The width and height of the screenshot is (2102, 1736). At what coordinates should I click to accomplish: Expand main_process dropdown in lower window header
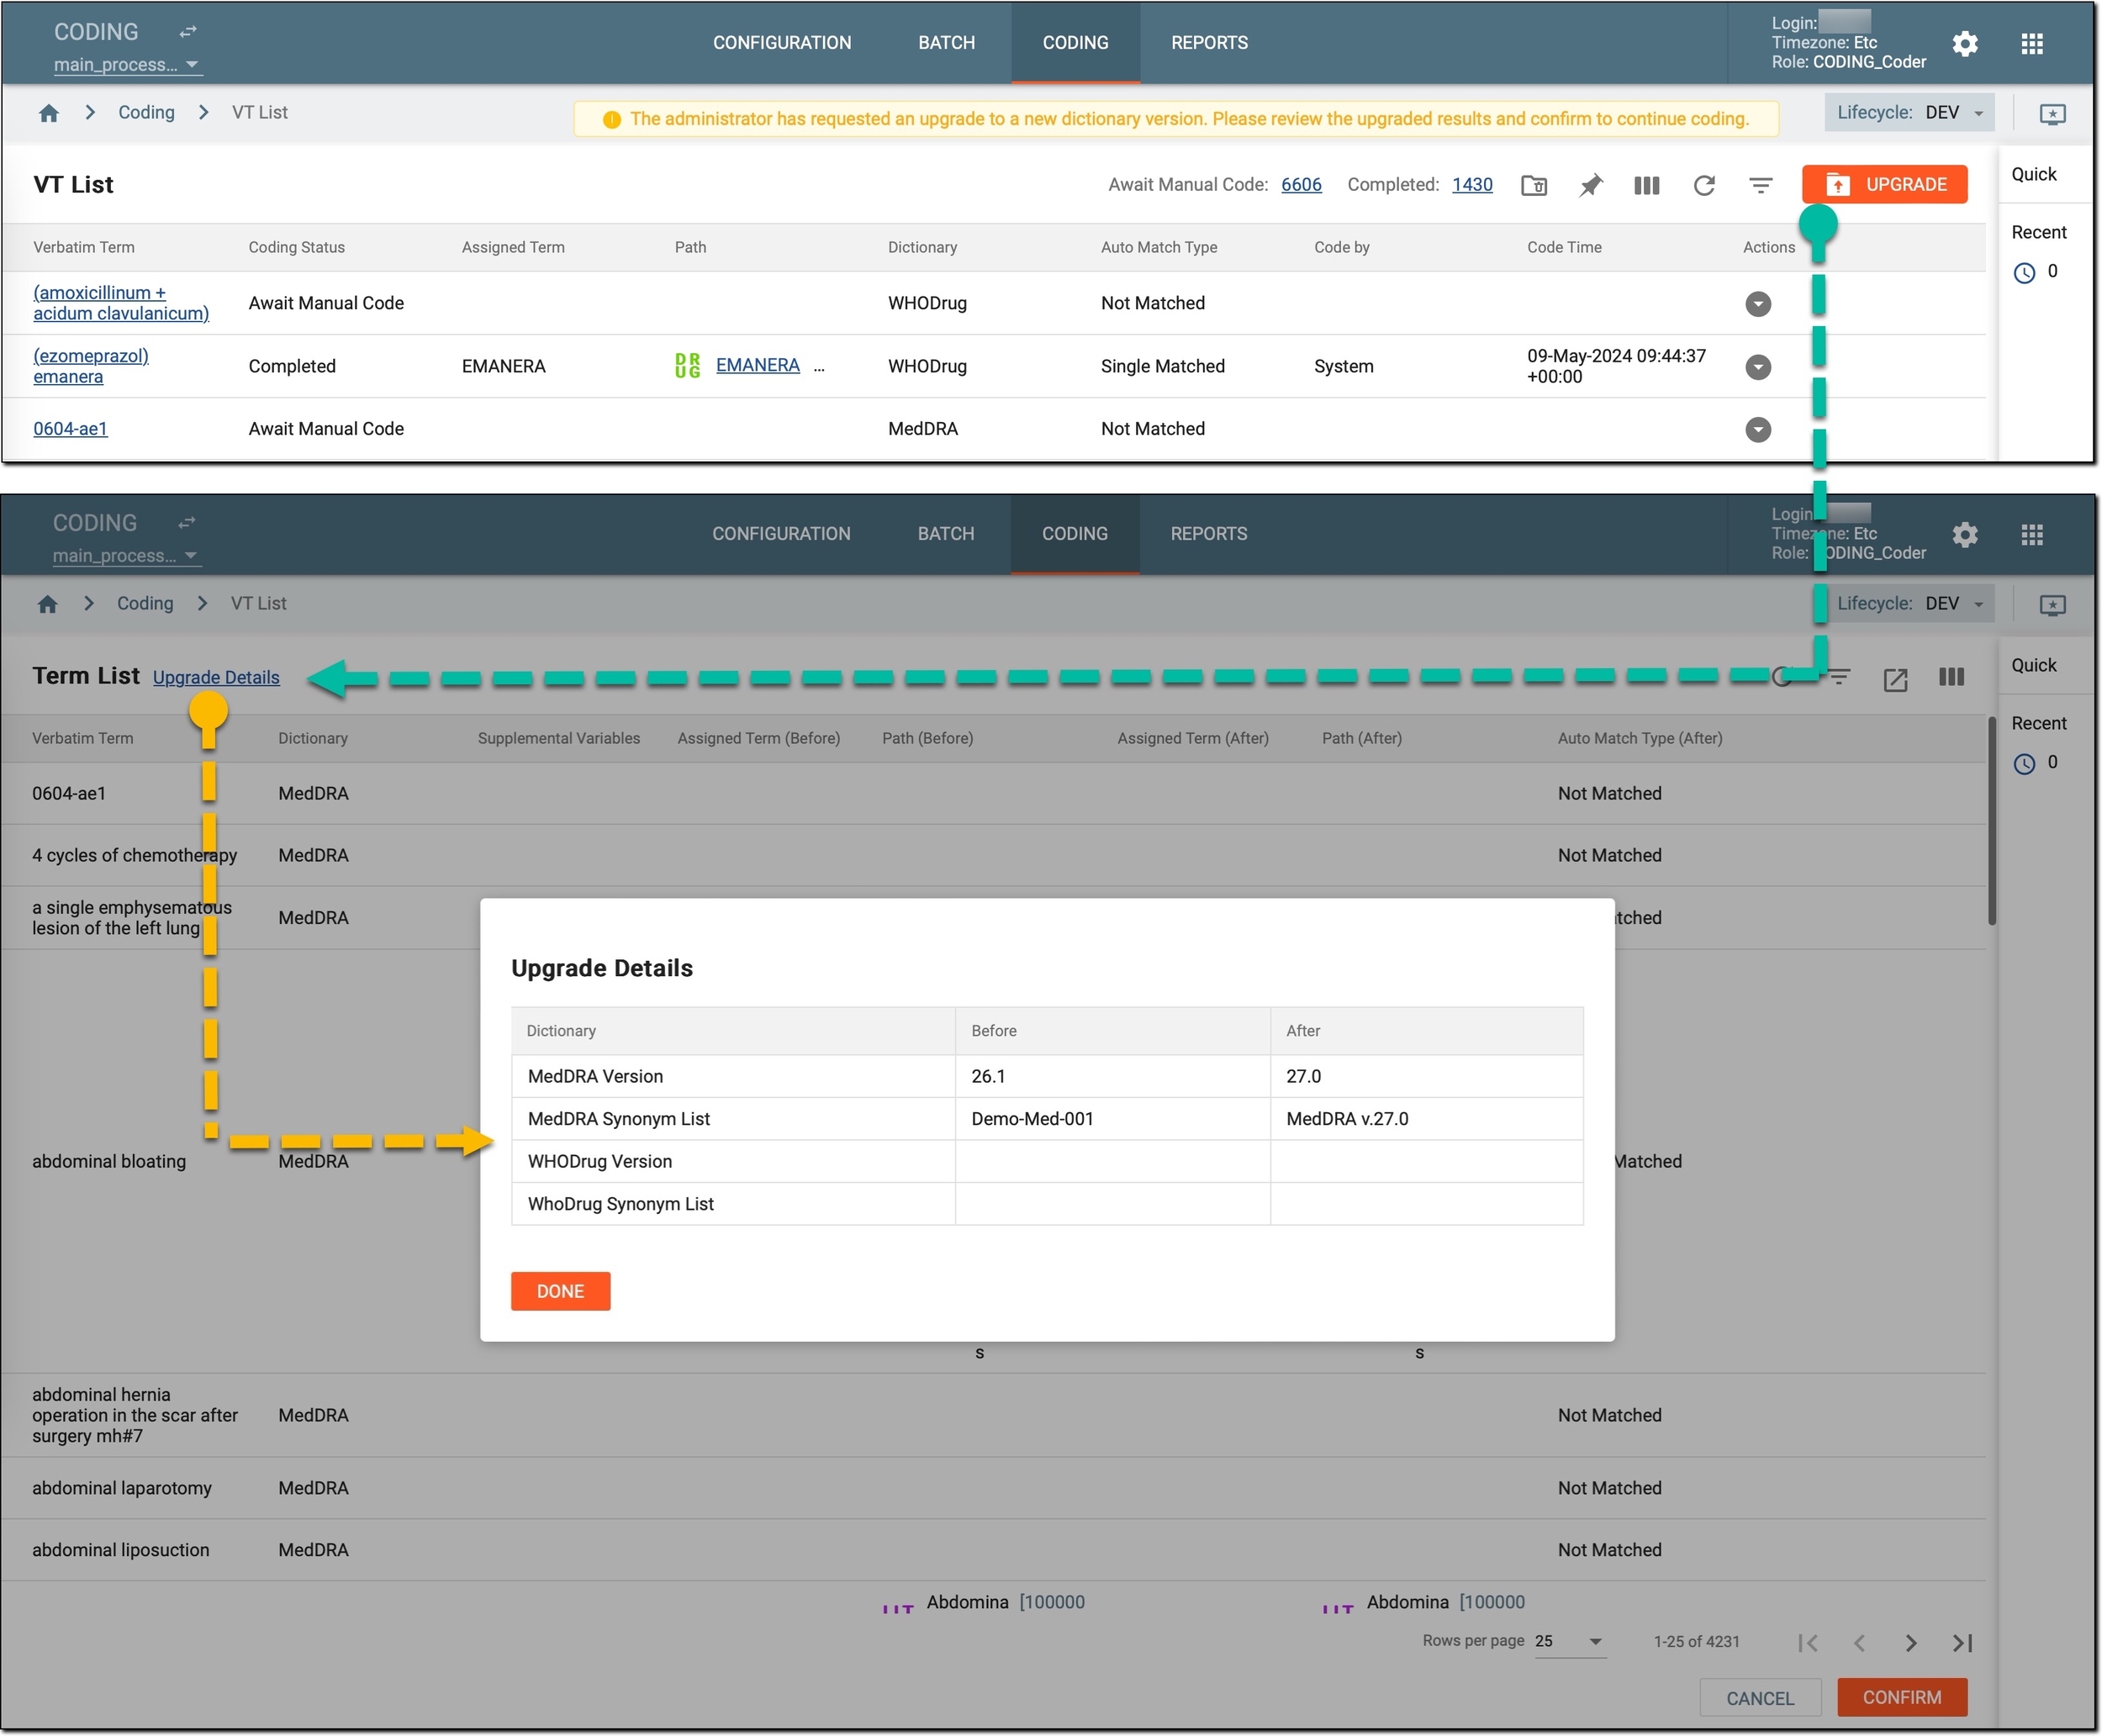point(126,556)
